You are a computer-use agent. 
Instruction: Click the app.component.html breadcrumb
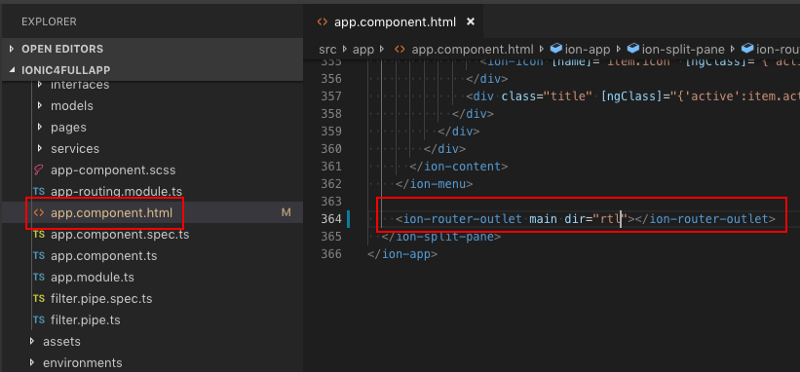click(x=472, y=49)
